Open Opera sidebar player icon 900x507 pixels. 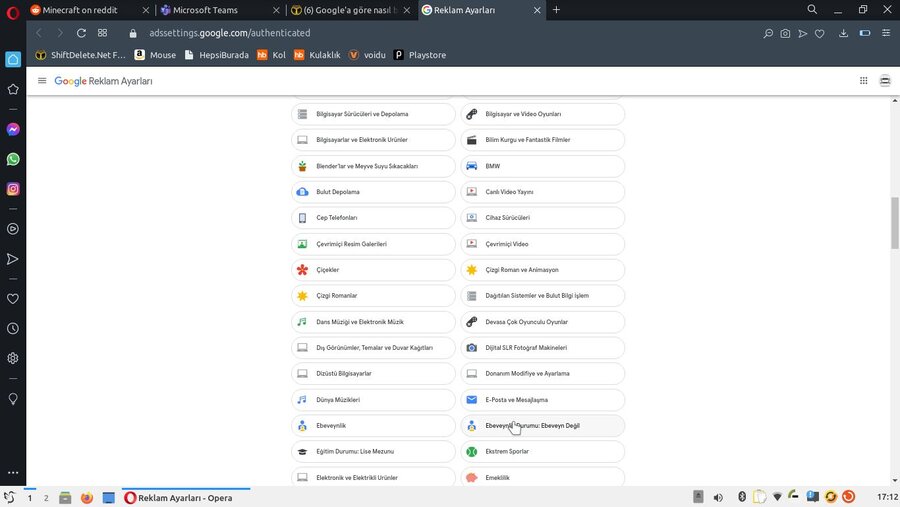point(13,229)
